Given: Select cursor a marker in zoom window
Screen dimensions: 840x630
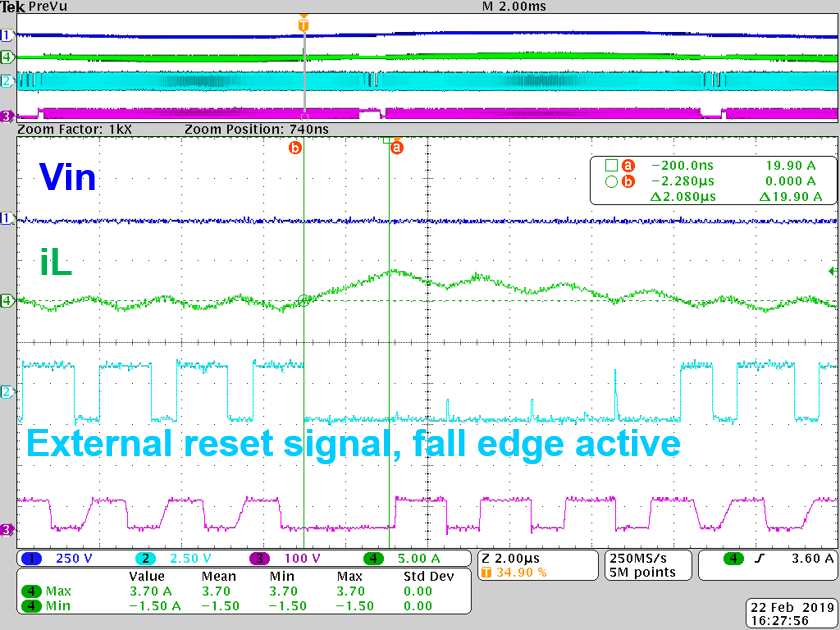Looking at the screenshot, I should (x=397, y=147).
